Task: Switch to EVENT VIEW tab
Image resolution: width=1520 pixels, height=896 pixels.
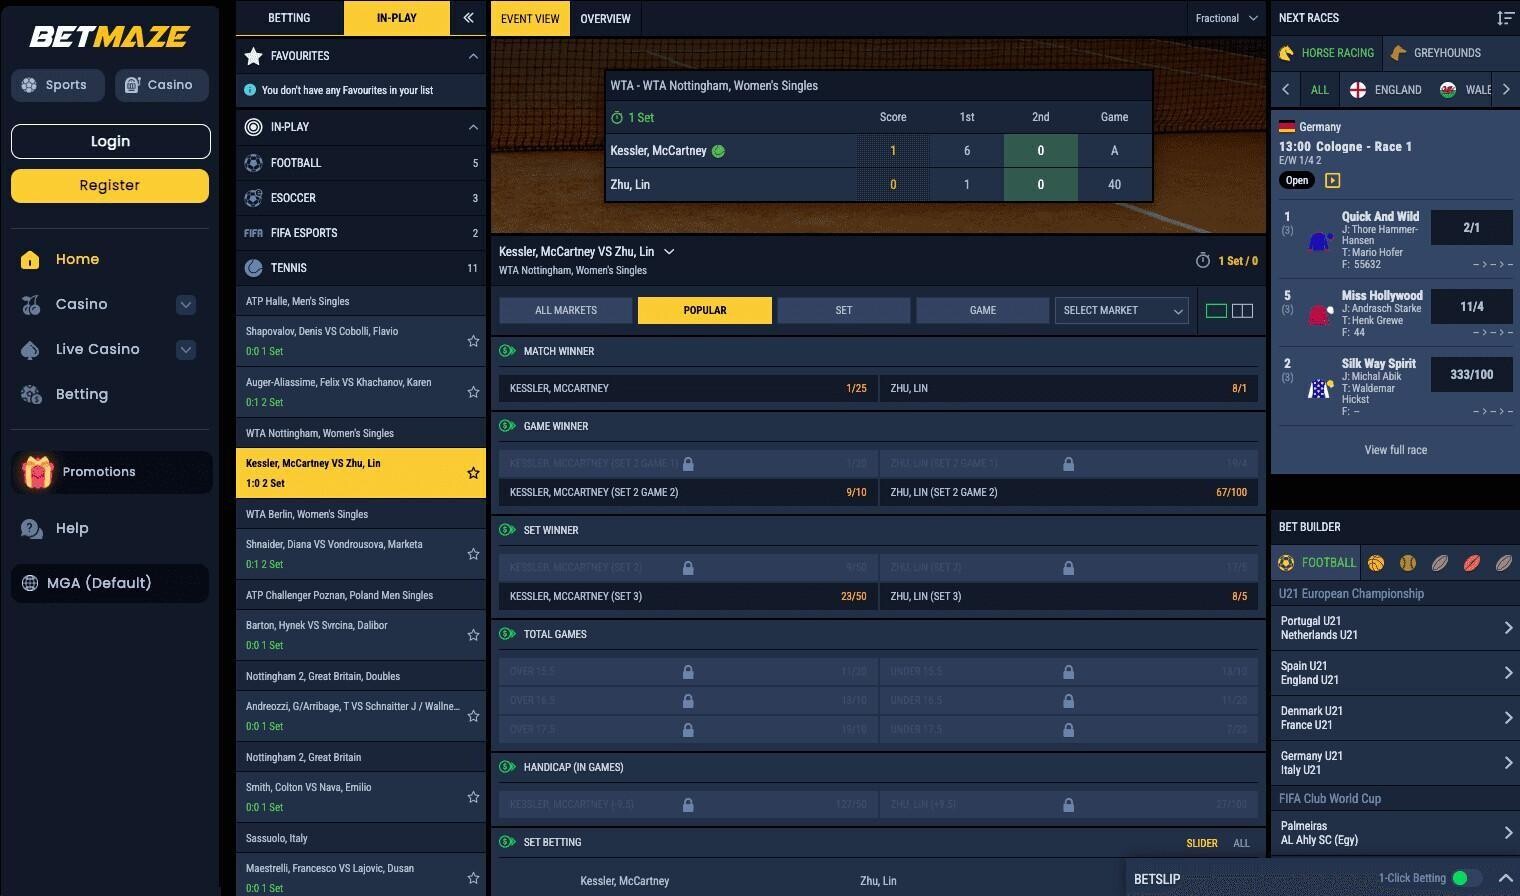Action: click(x=530, y=18)
